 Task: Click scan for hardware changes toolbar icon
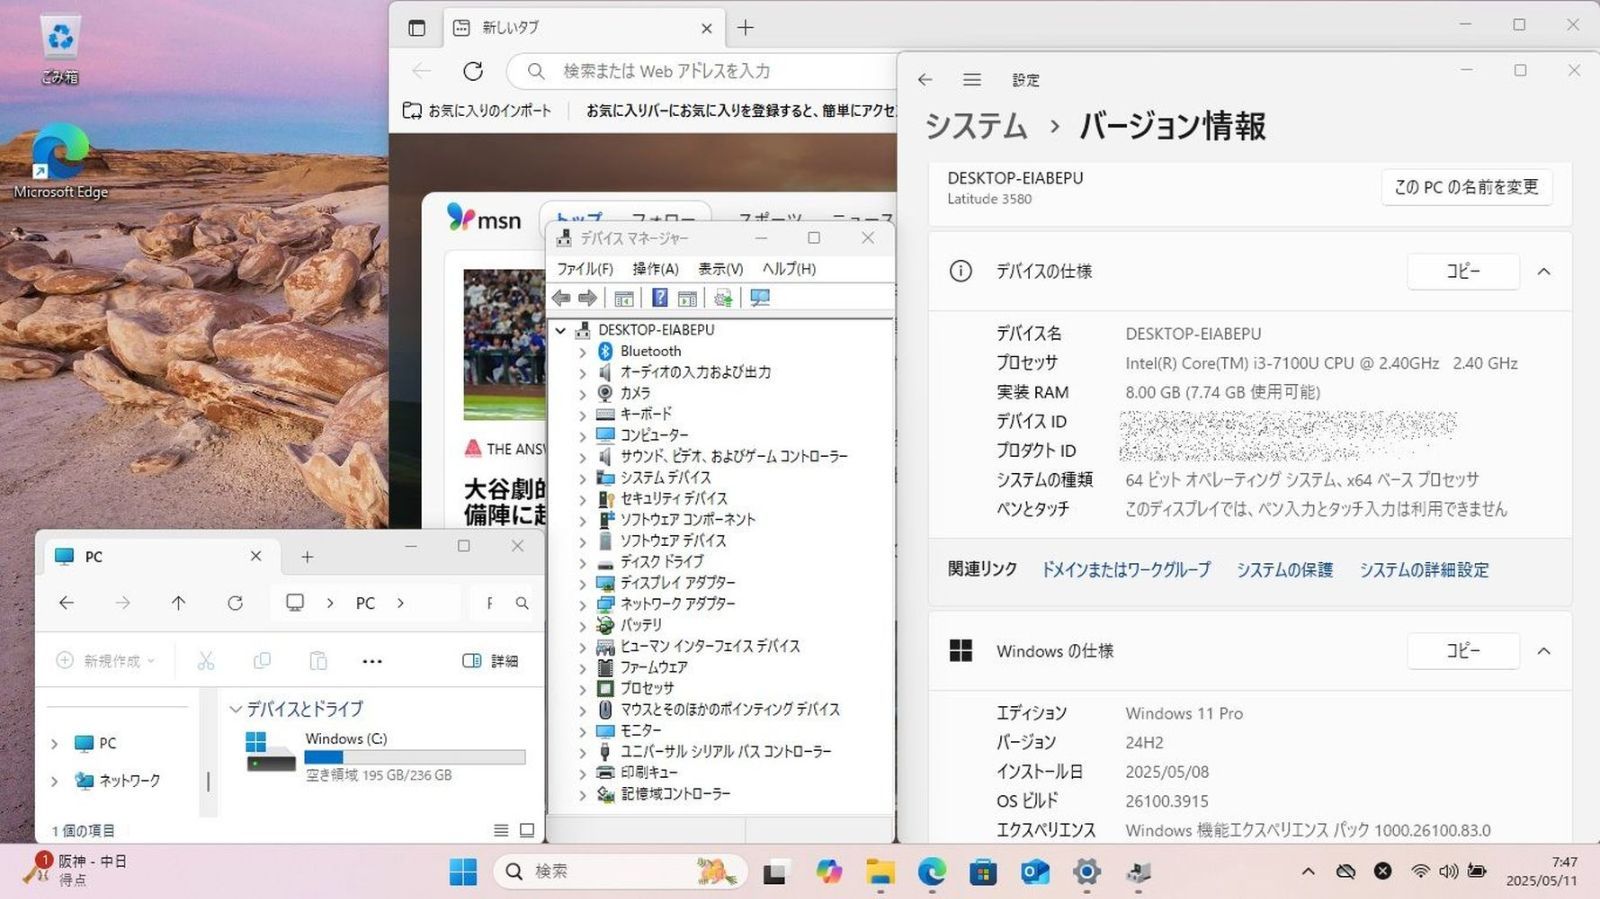(x=723, y=298)
